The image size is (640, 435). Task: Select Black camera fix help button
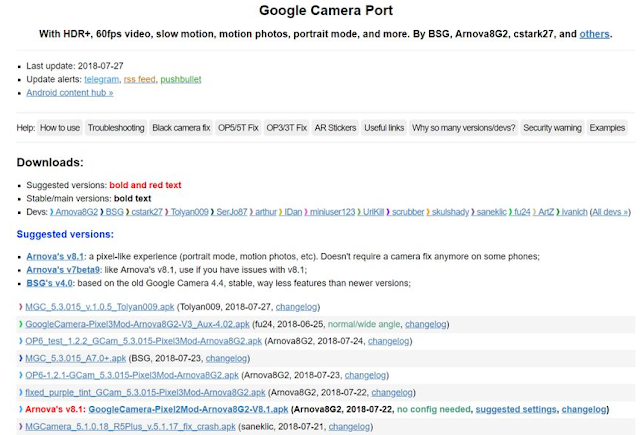click(181, 128)
